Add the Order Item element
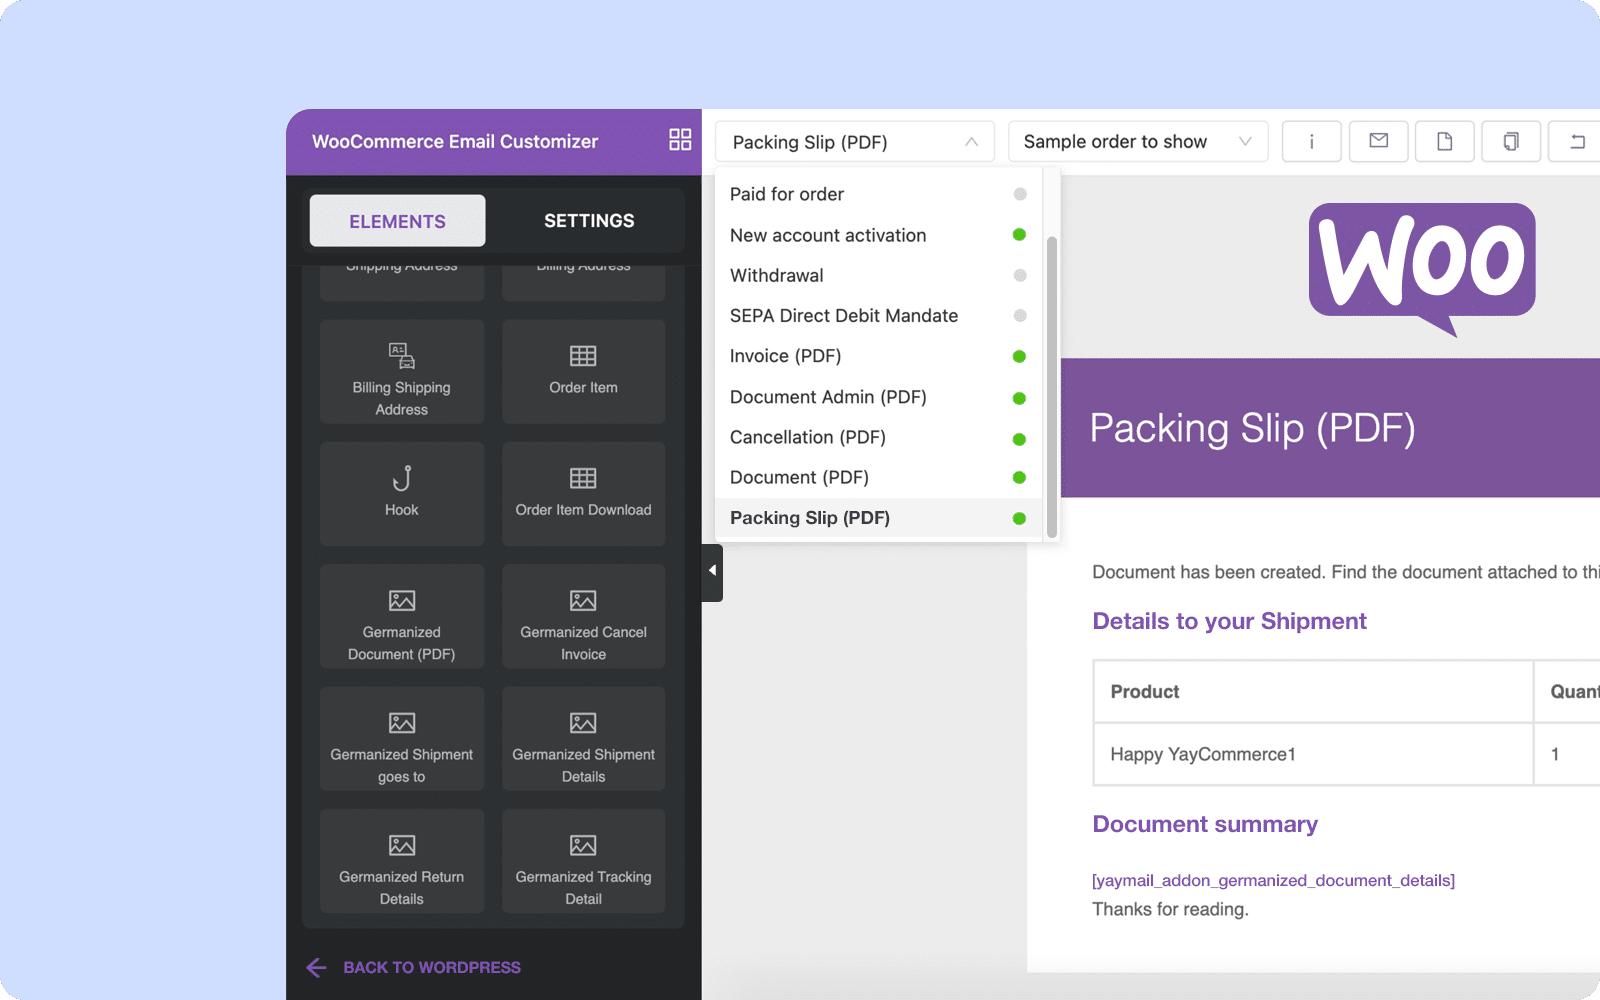Image resolution: width=1600 pixels, height=1000 pixels. pyautogui.click(x=583, y=372)
